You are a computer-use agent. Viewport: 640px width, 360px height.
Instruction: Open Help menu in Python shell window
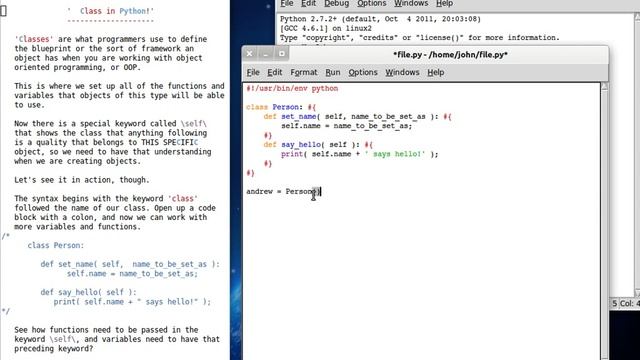click(x=444, y=3)
